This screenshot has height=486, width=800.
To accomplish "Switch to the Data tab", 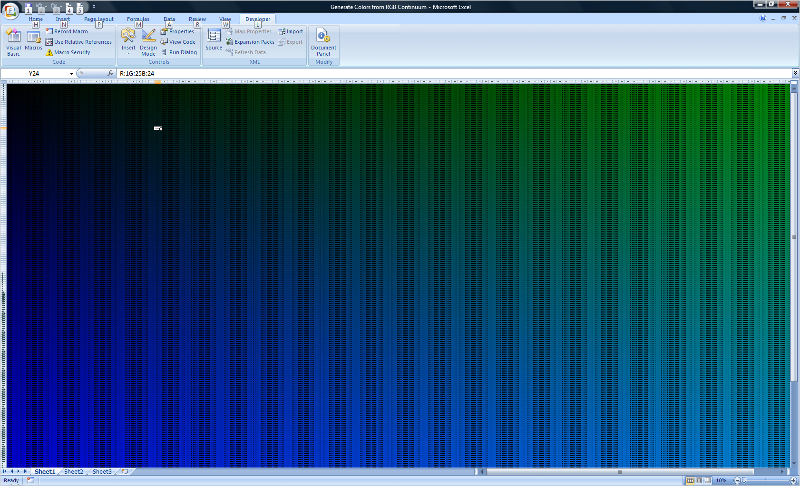I will 169,19.
